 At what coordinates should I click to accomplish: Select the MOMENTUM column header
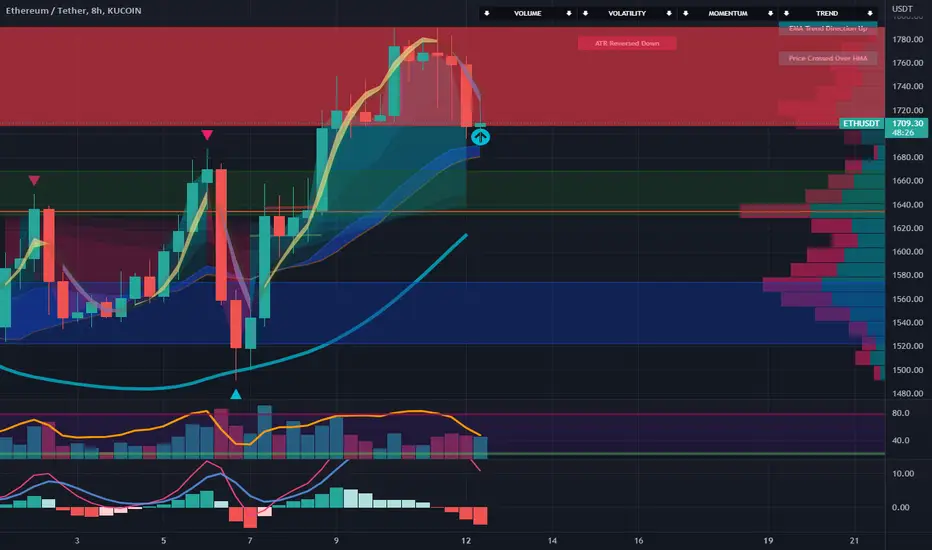coord(728,13)
